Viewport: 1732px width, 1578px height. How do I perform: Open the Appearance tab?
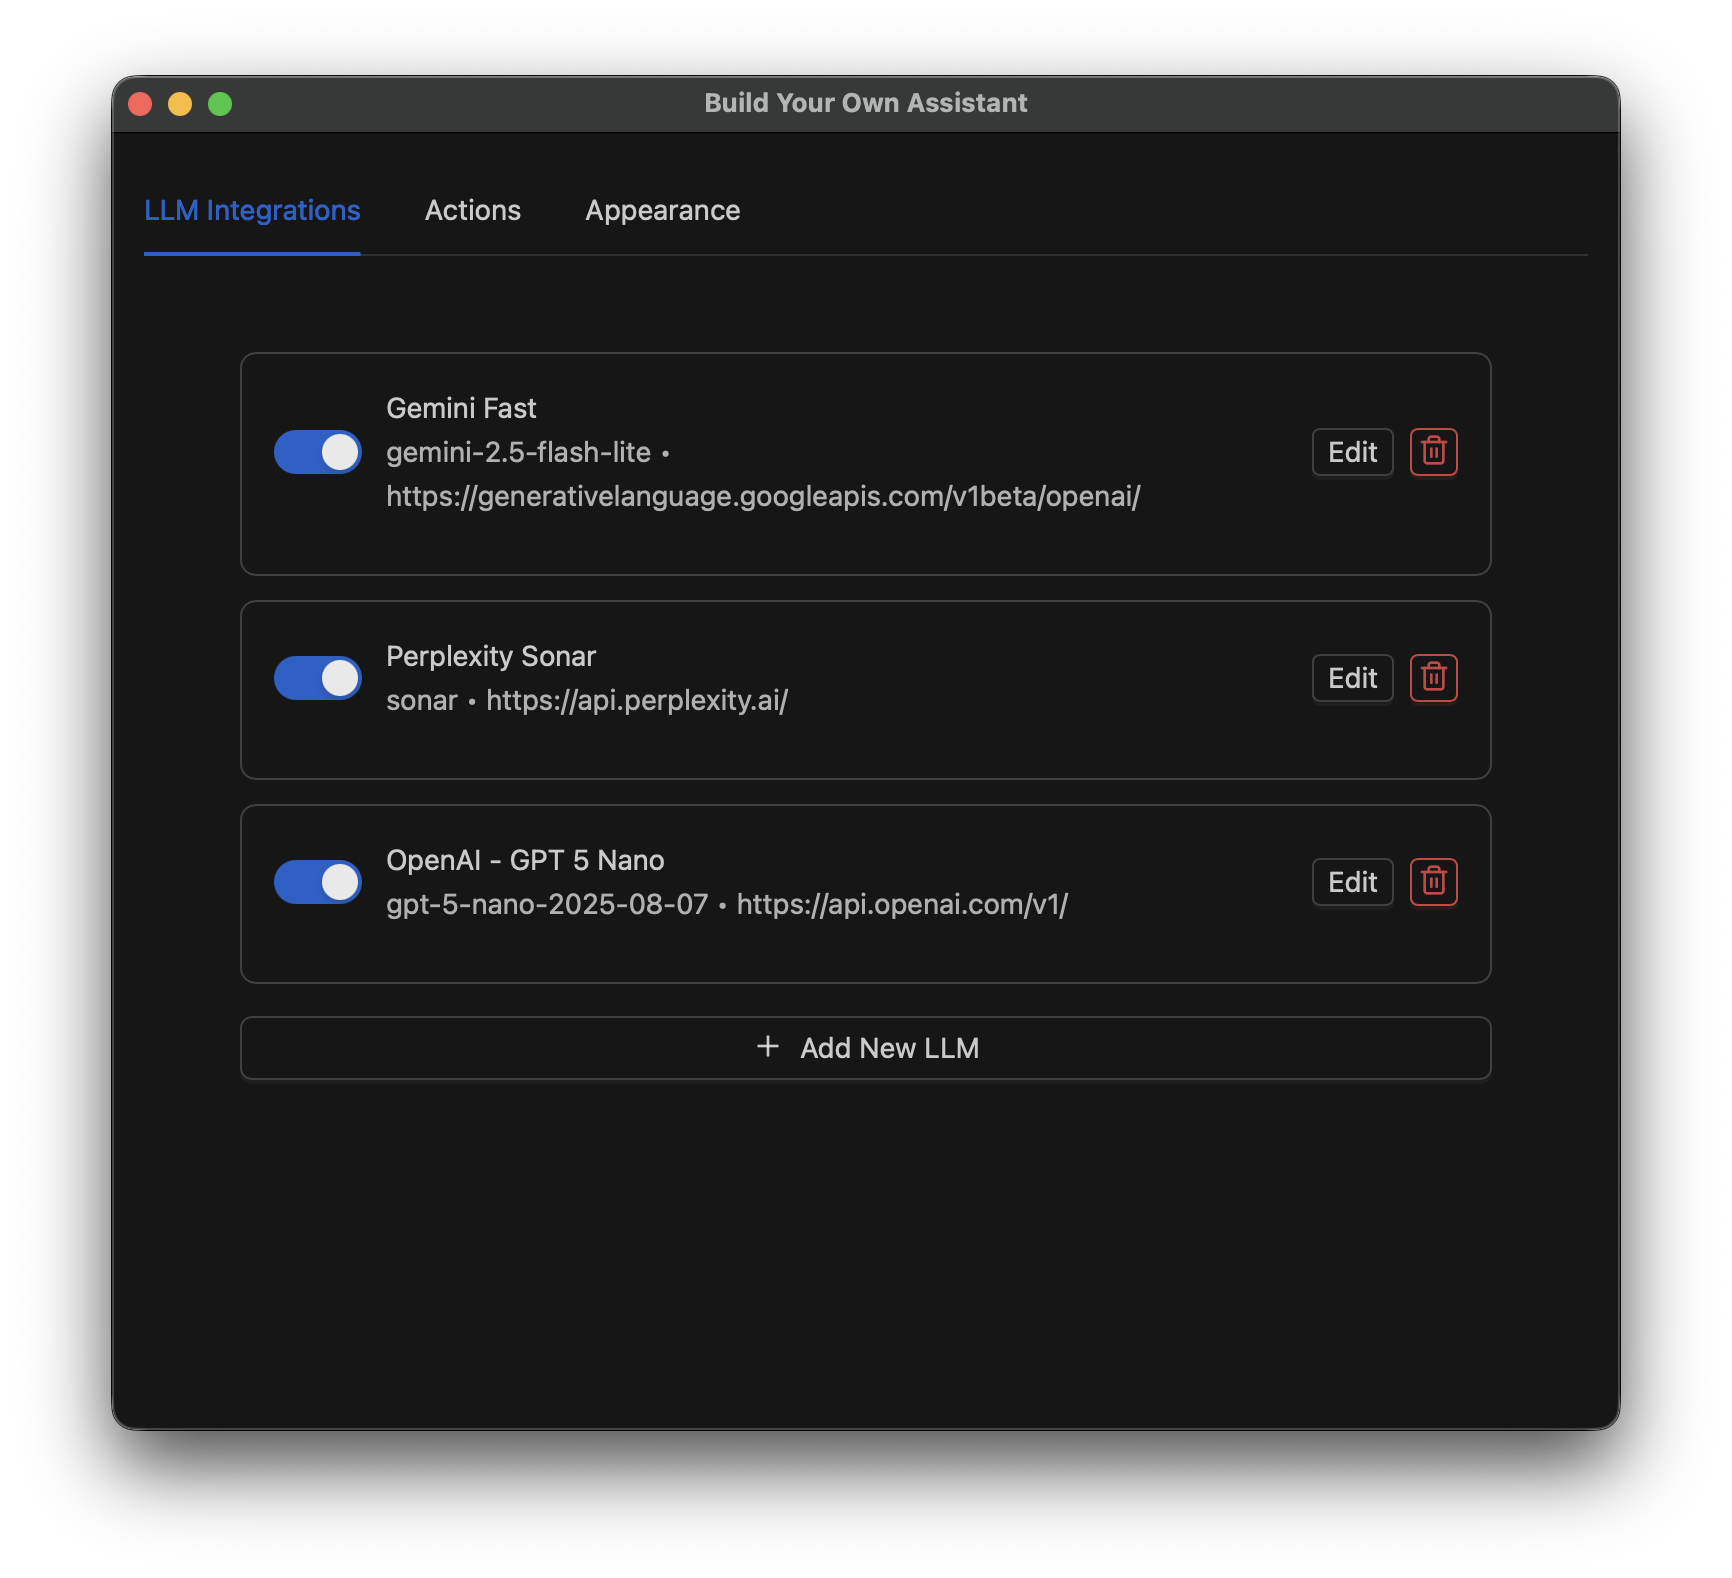(662, 210)
